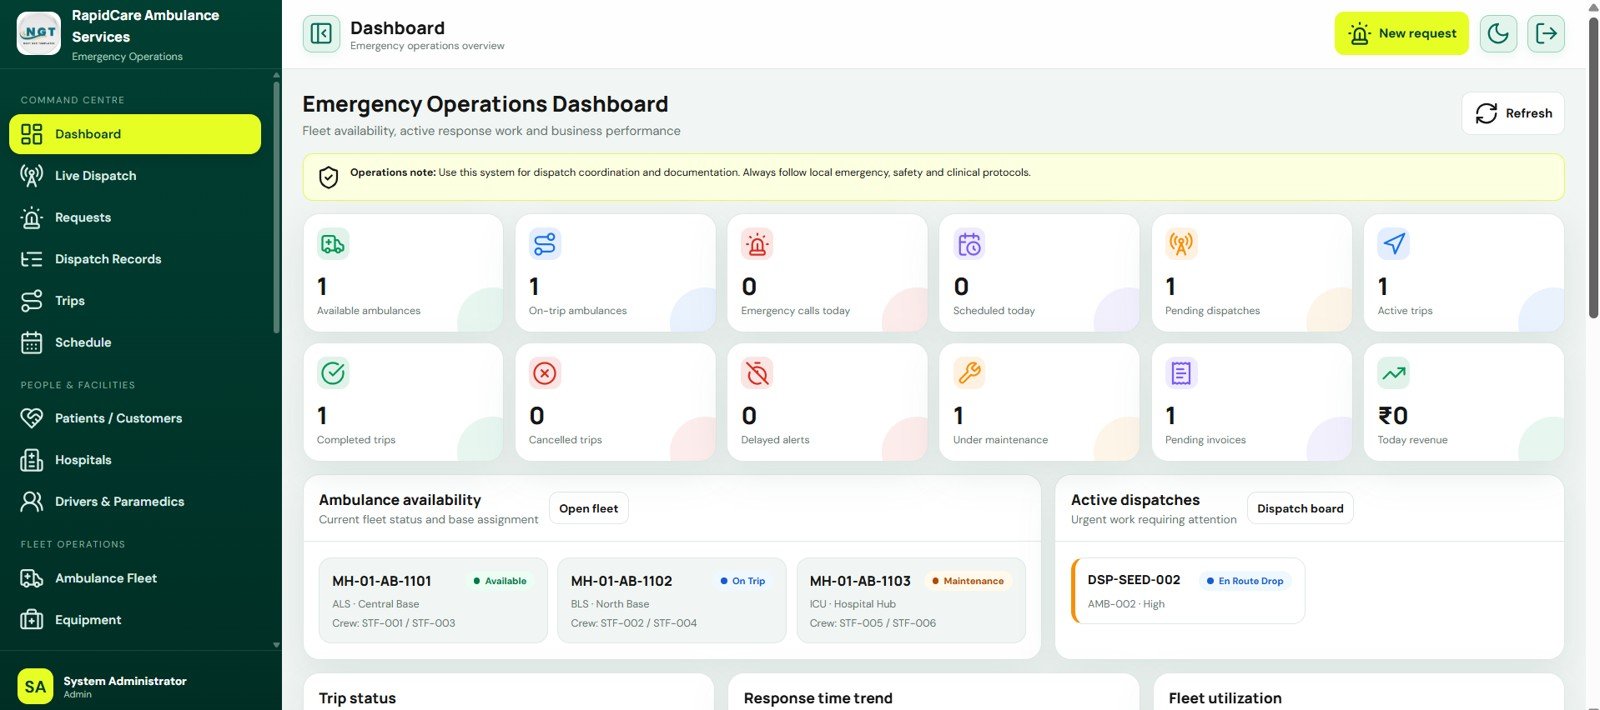Image resolution: width=1600 pixels, height=710 pixels.
Task: Click the Trip status panel heading
Action: (x=357, y=698)
